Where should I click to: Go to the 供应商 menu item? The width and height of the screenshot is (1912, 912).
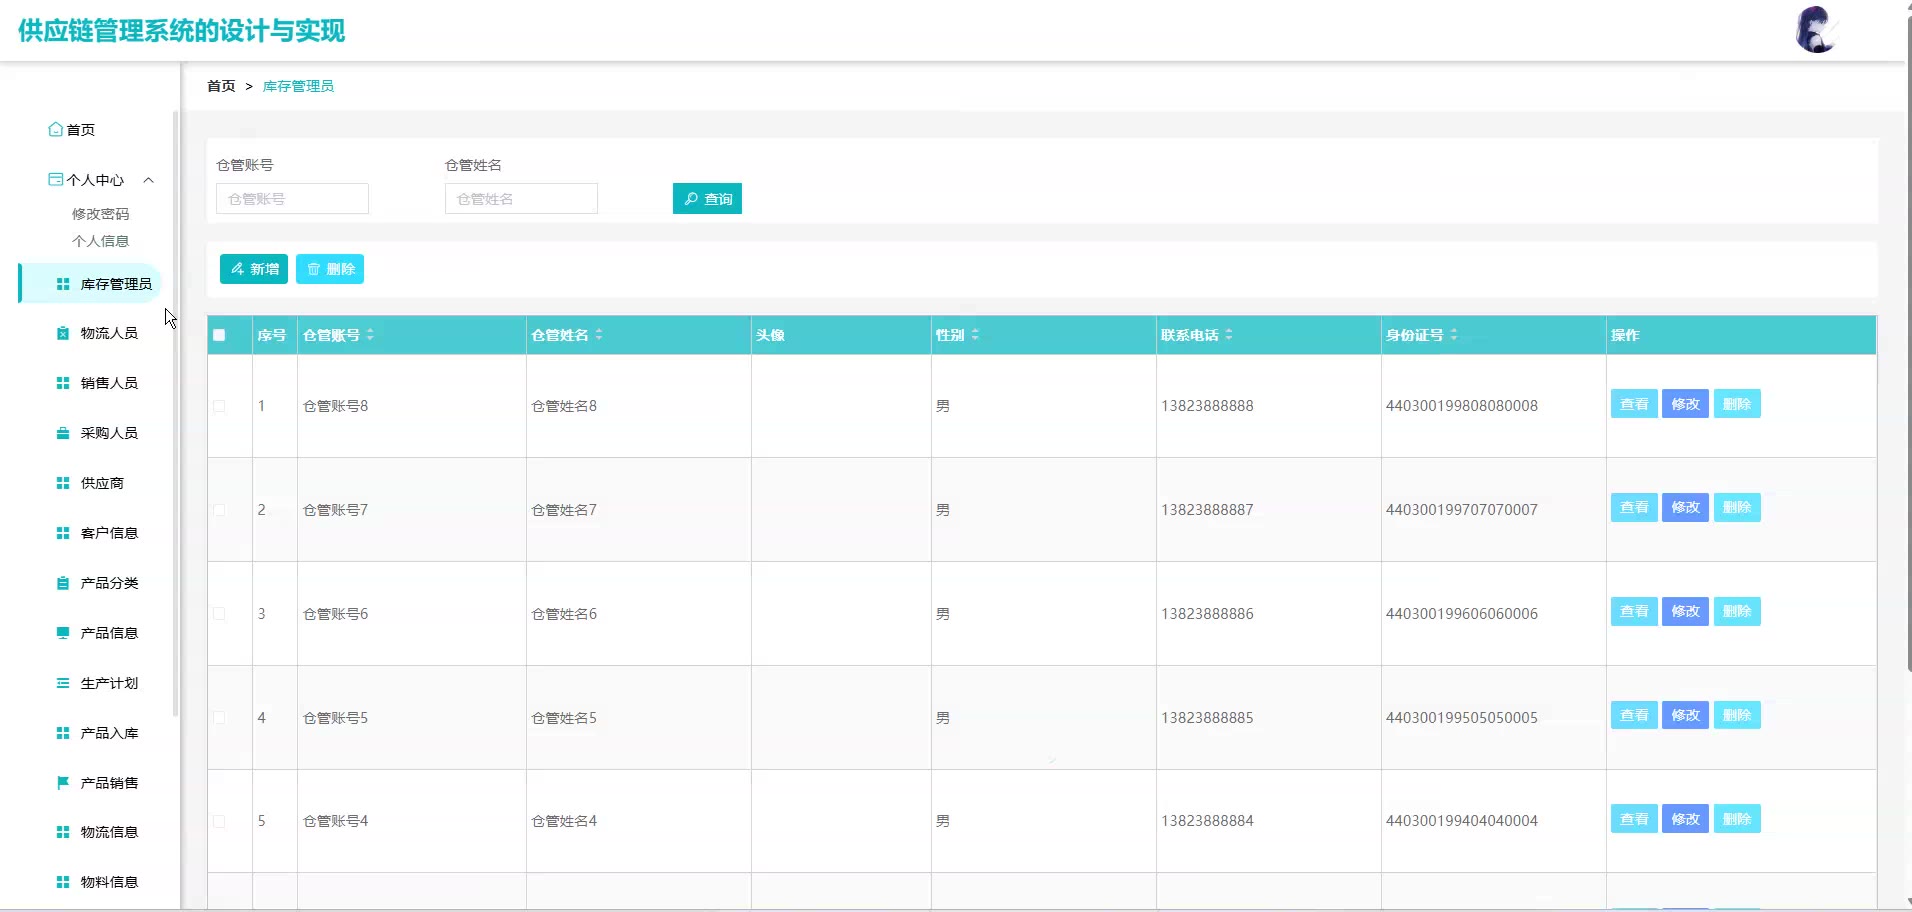102,483
